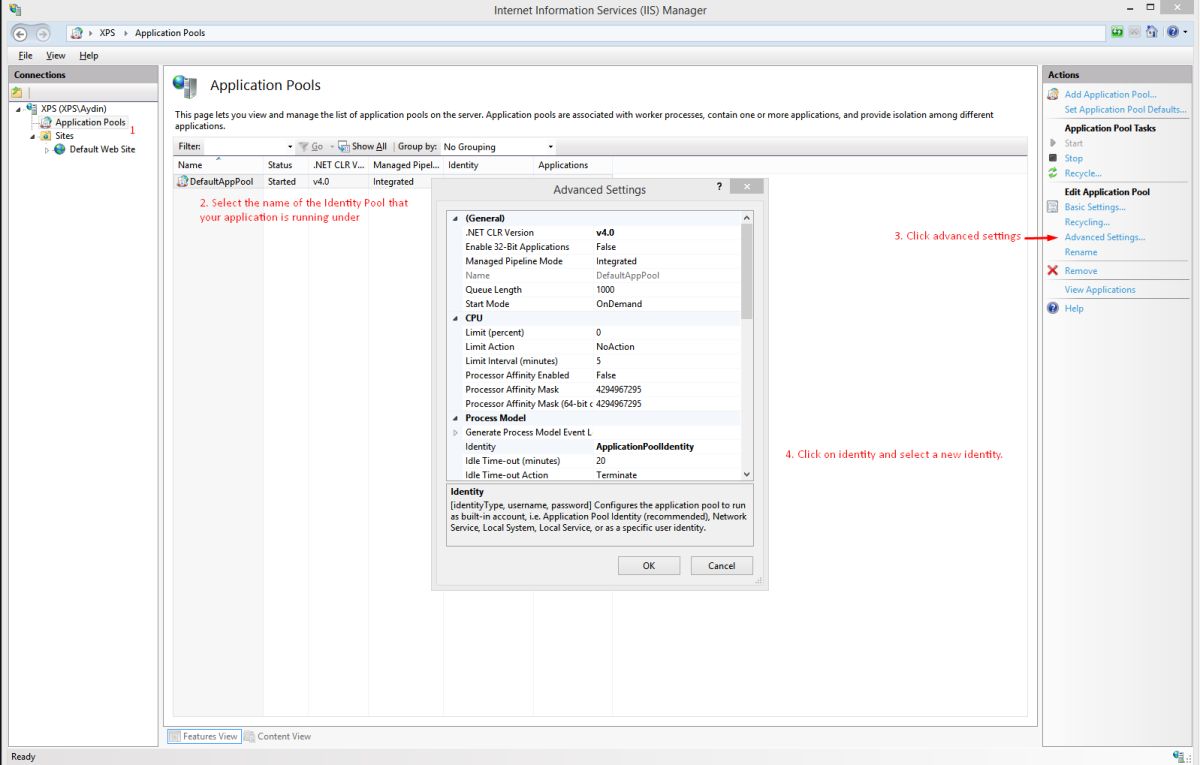
Task: Open the help icon dropdown arrow
Action: (1186, 33)
